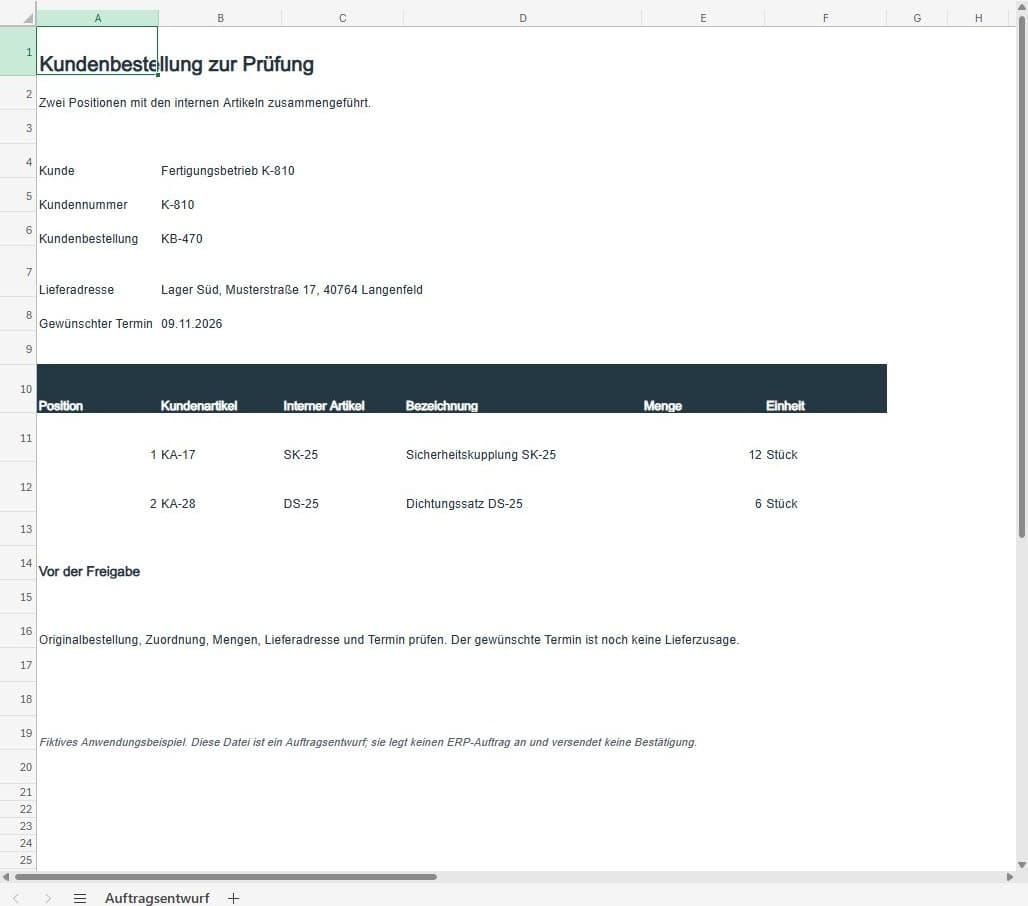Click cell 'KA-17'
Image resolution: width=1028 pixels, height=906 pixels.
(178, 455)
